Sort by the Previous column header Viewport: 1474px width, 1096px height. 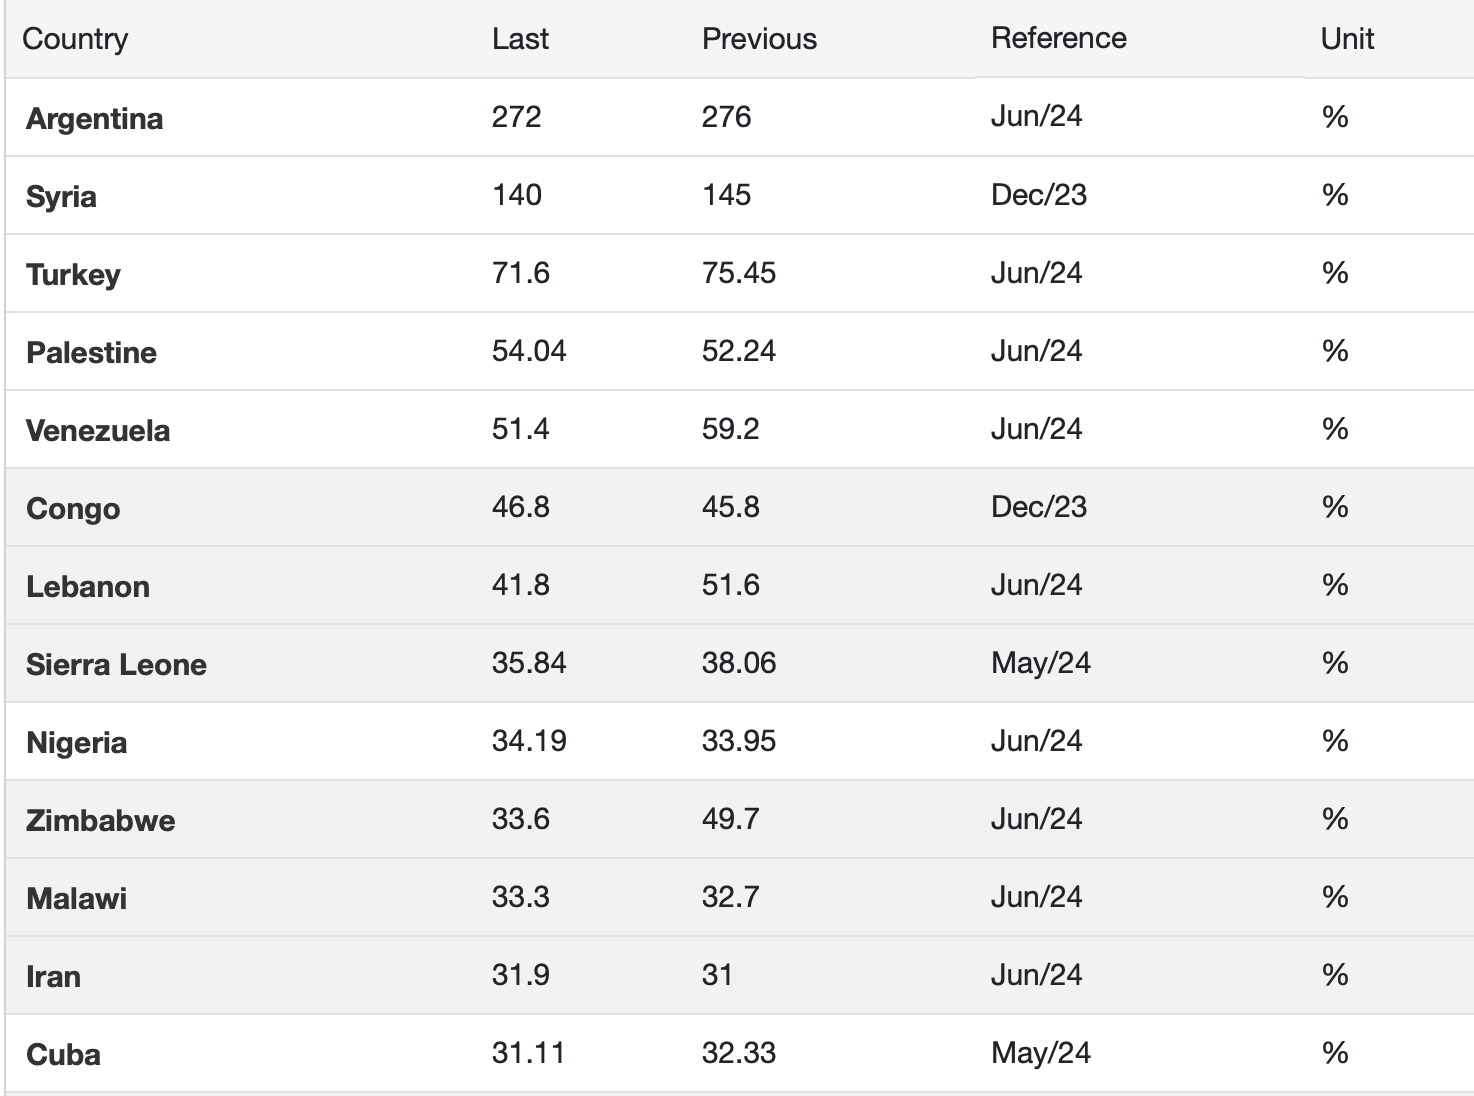759,39
